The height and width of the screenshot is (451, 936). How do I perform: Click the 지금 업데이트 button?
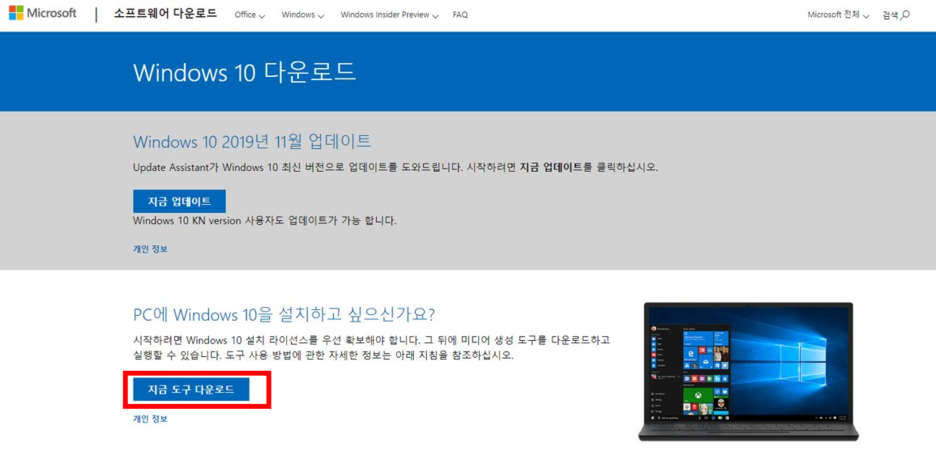coord(179,202)
